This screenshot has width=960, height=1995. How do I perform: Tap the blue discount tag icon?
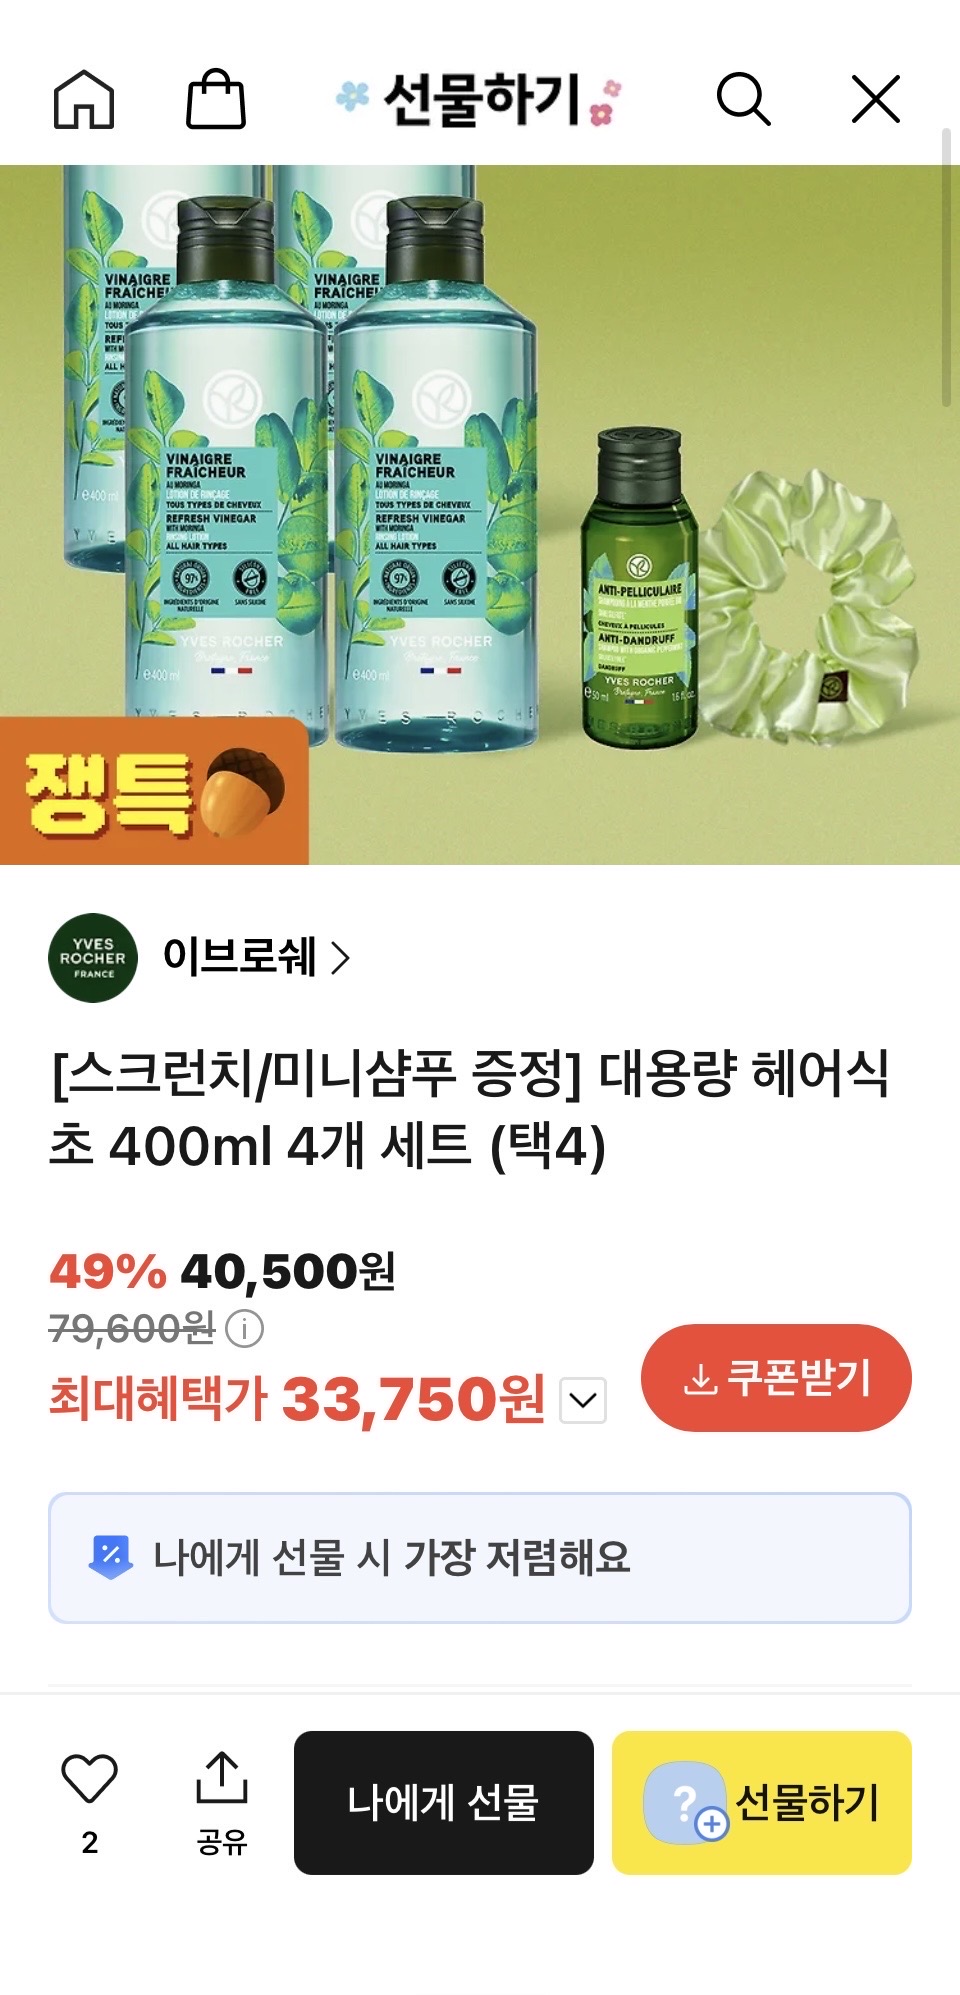coord(111,1558)
